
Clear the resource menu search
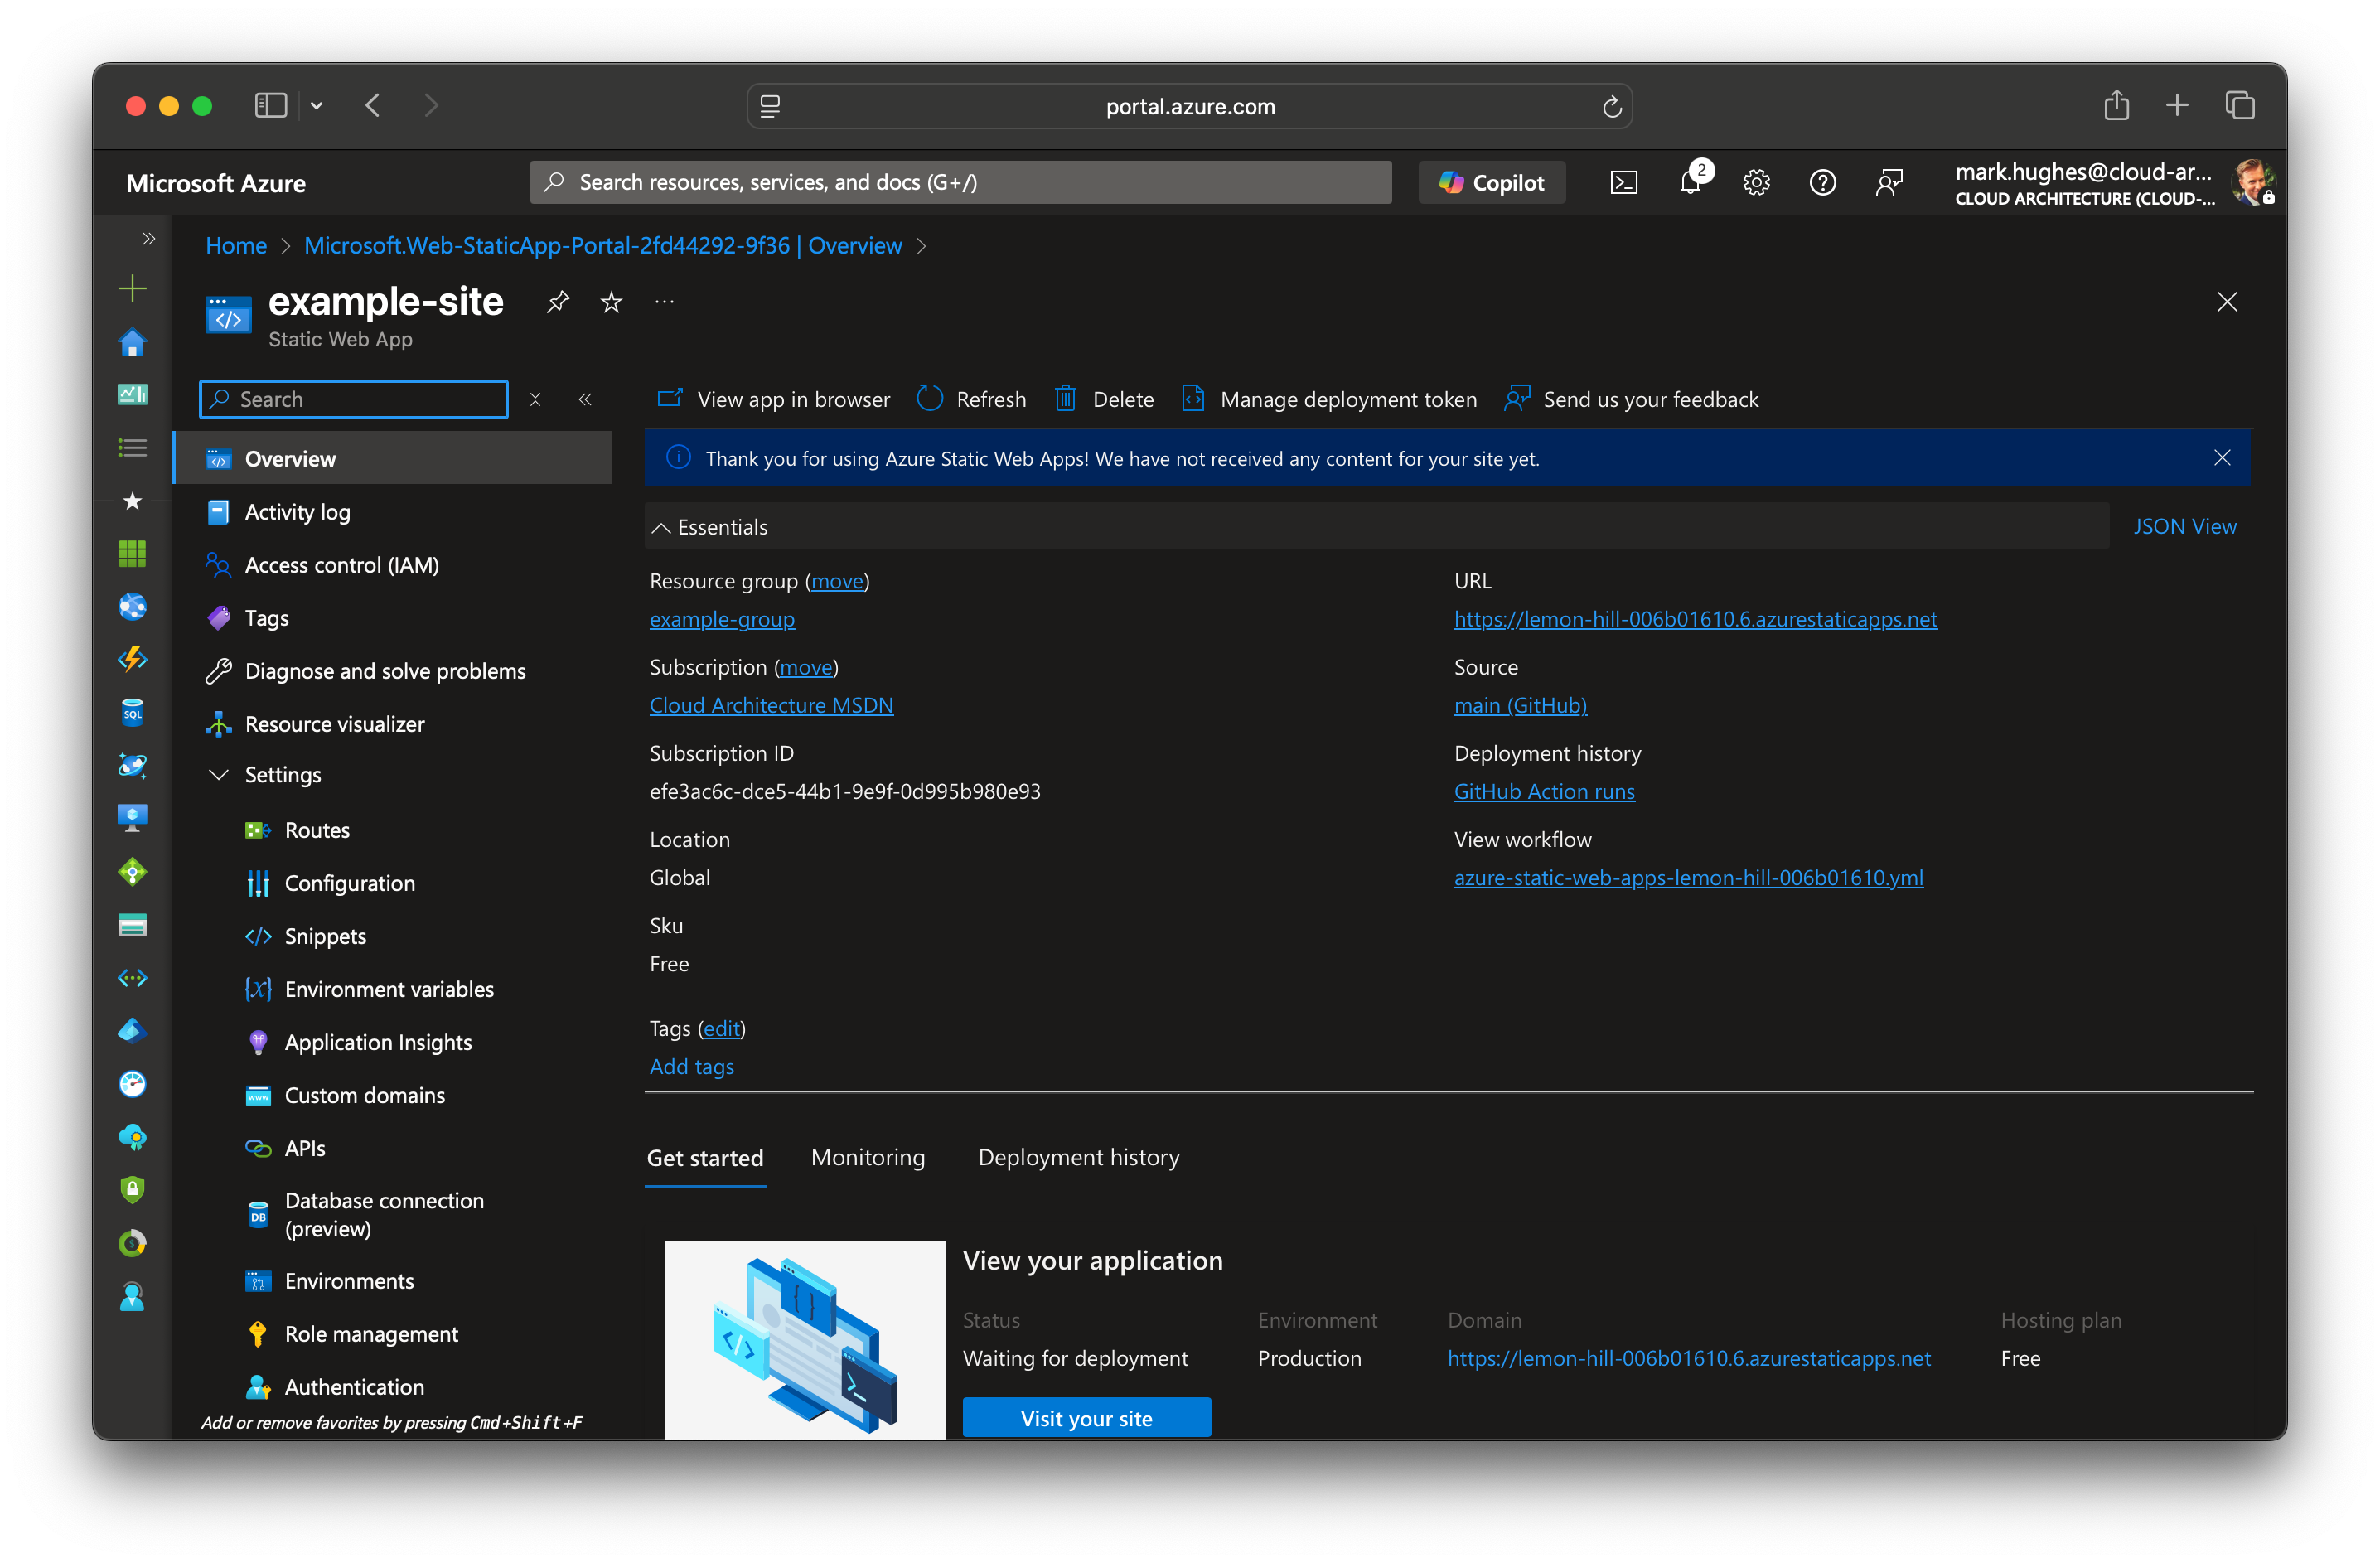tap(535, 399)
